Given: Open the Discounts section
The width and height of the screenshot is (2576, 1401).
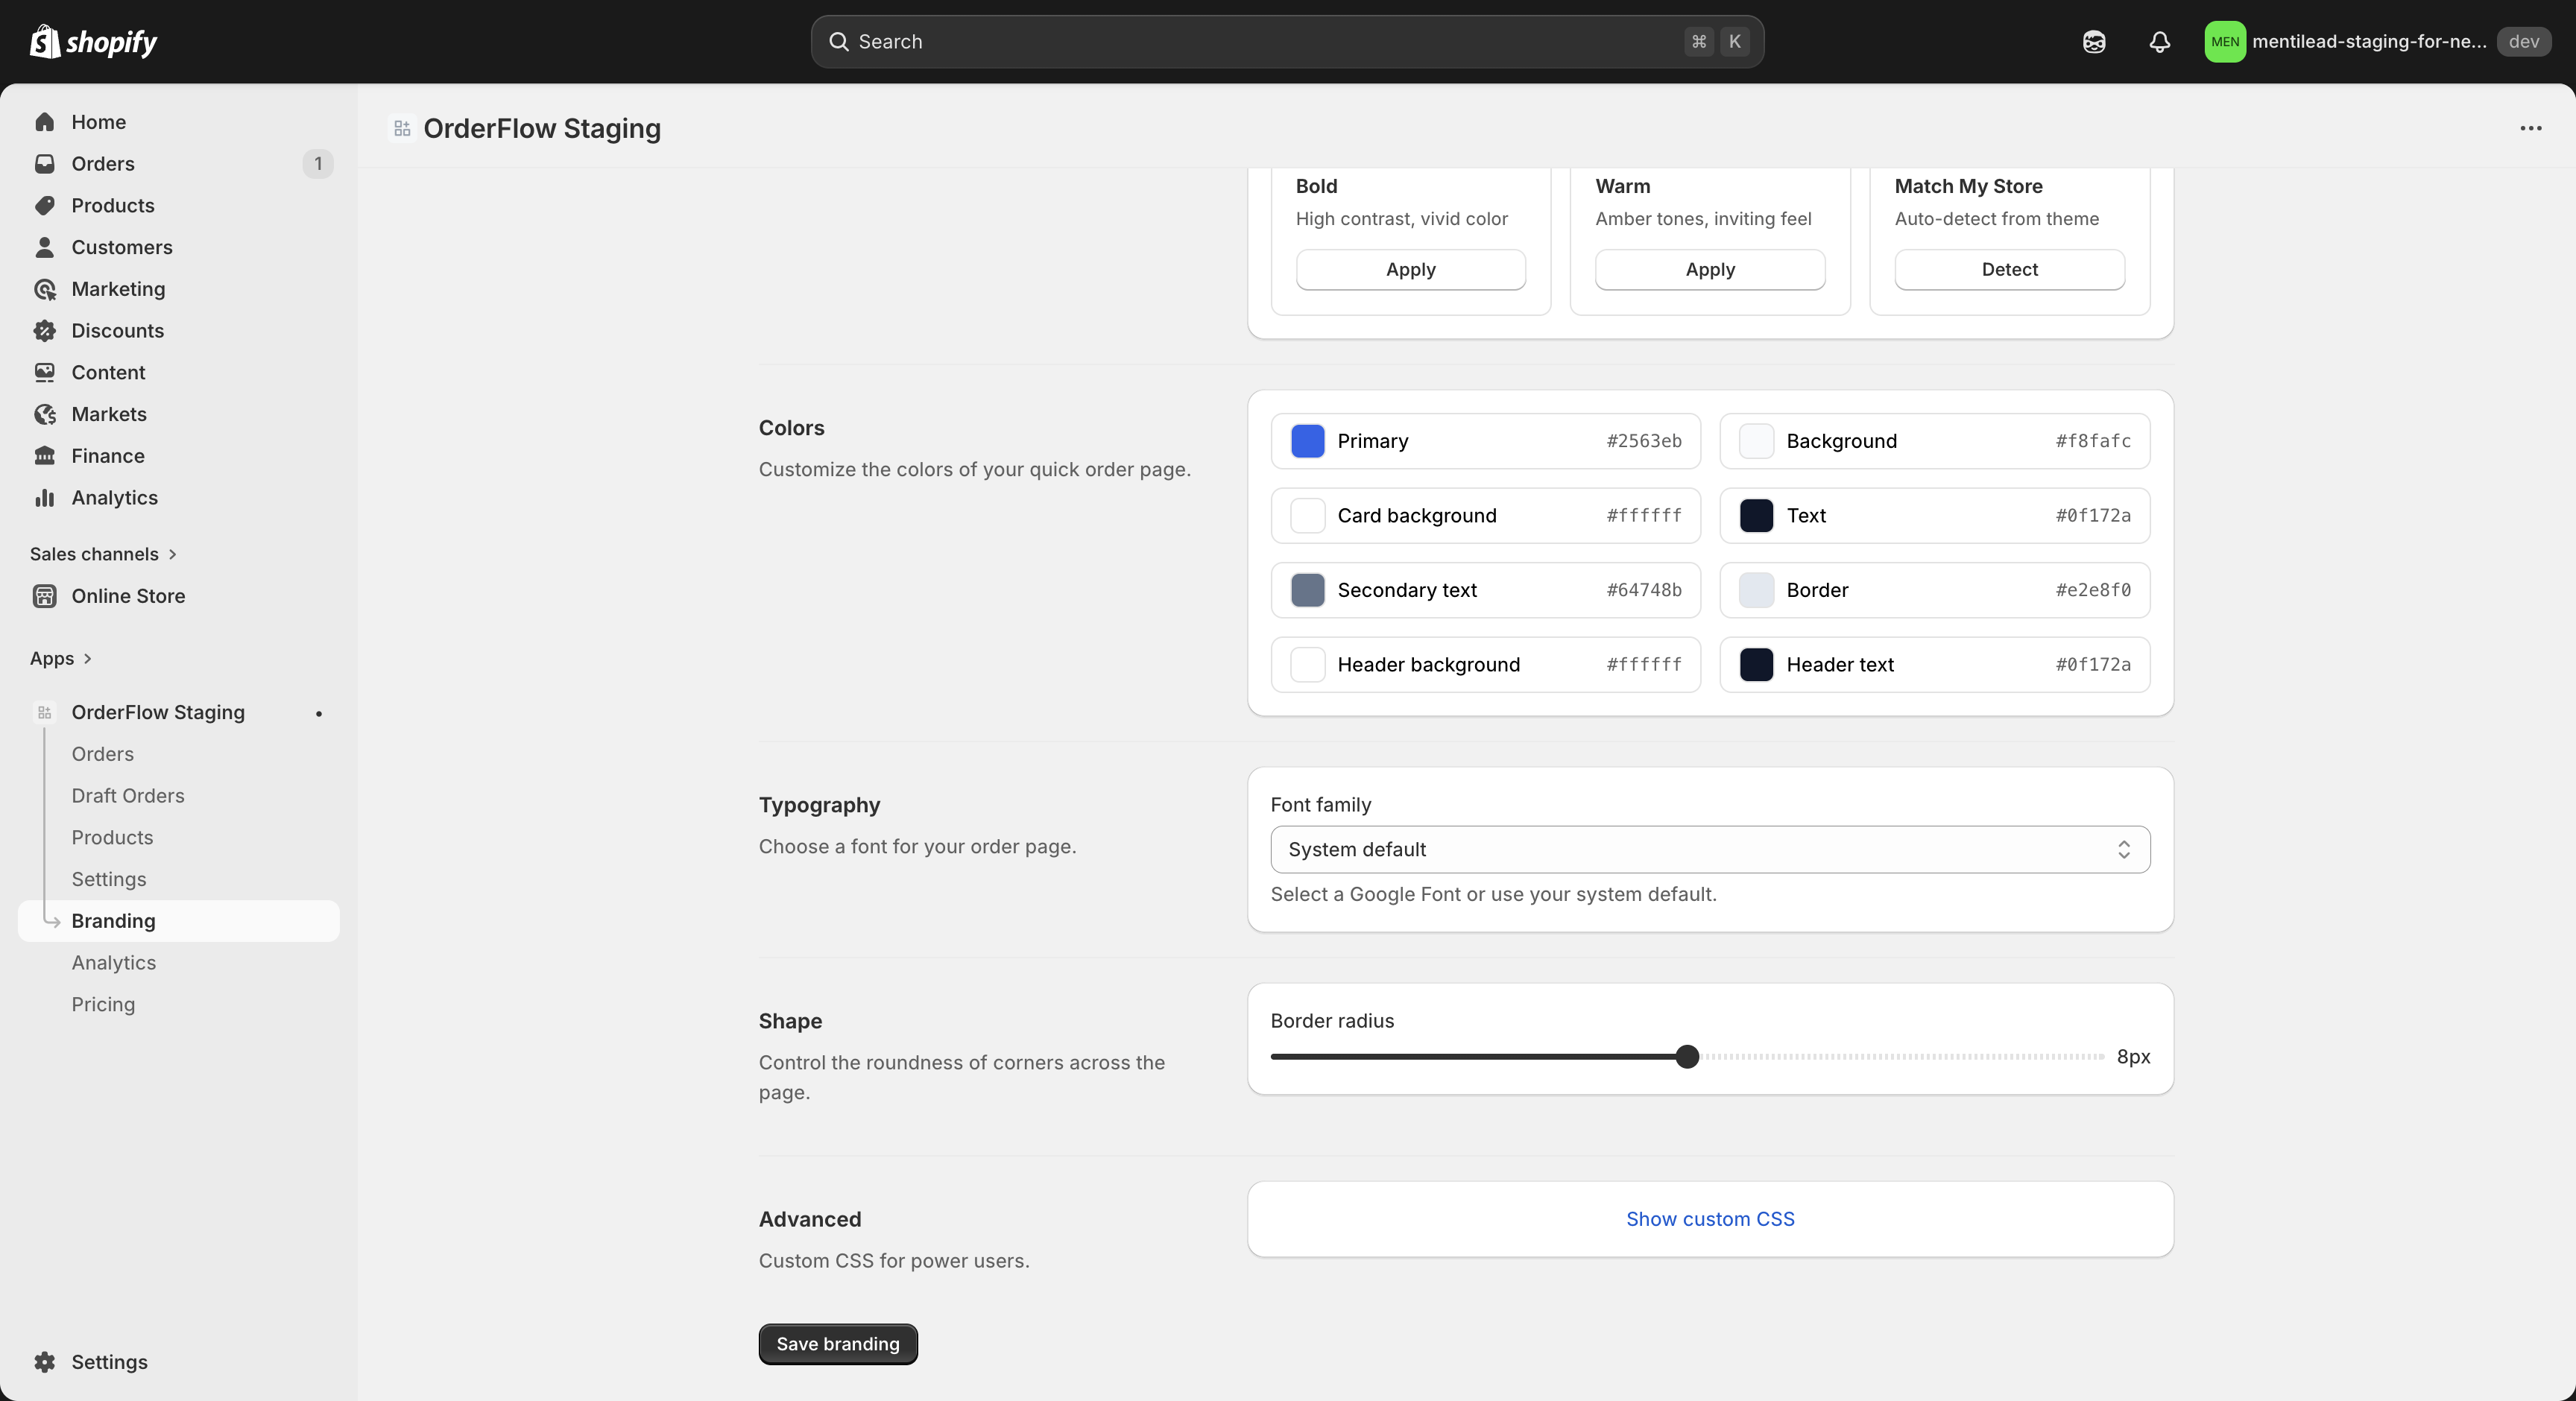Looking at the screenshot, I should point(117,330).
